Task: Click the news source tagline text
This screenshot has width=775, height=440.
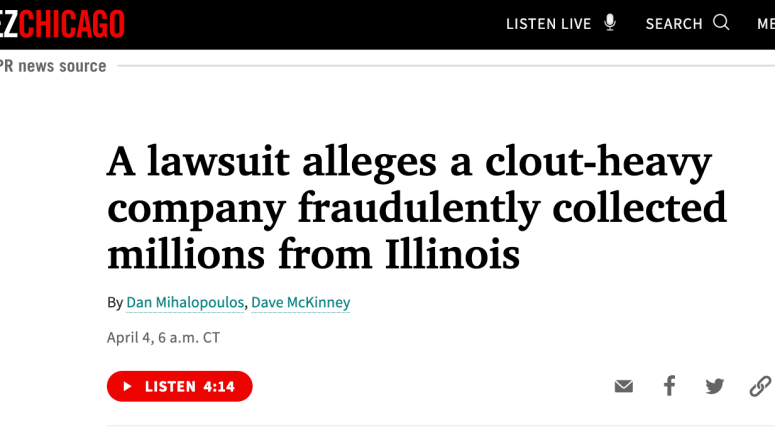Action: 53,66
